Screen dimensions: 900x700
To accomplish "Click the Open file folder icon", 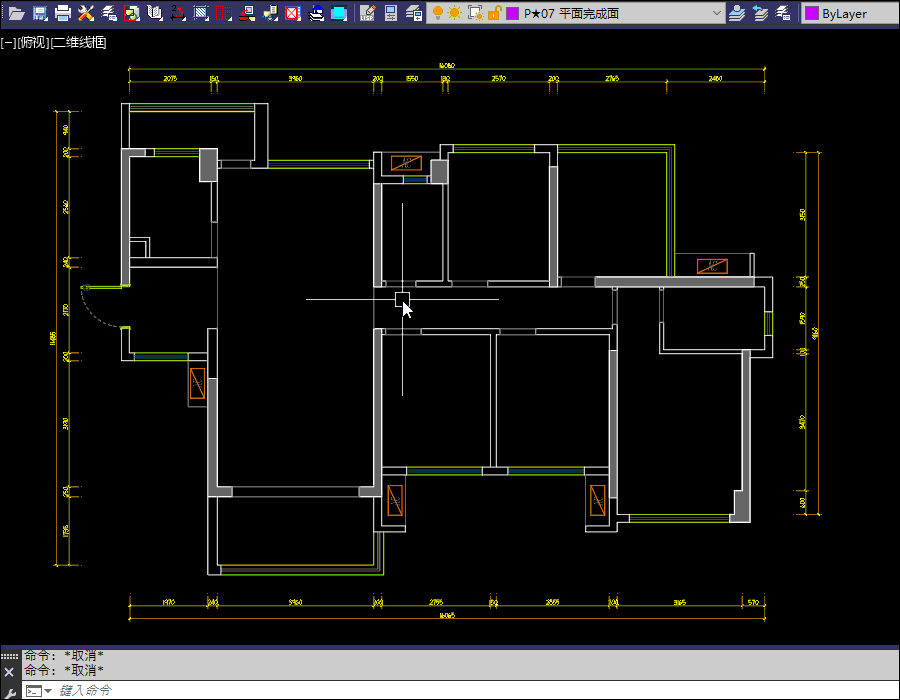I will point(16,13).
